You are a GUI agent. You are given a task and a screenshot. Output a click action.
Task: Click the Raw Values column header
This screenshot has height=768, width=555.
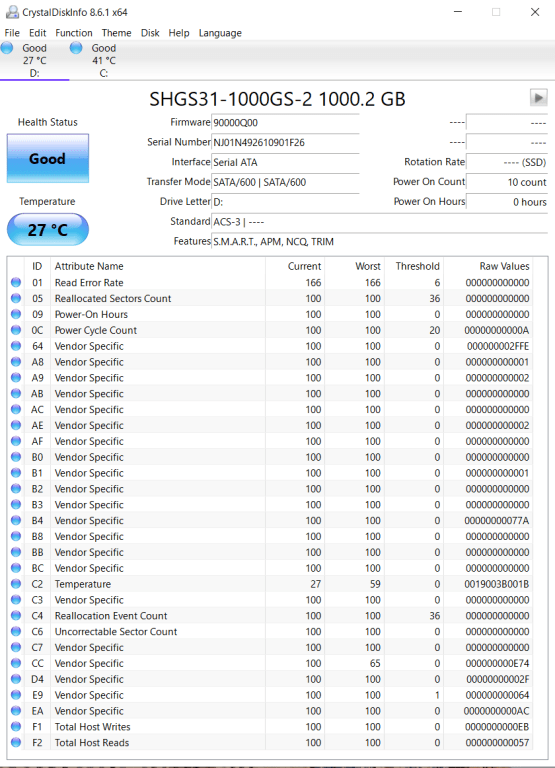pyautogui.click(x=488, y=266)
